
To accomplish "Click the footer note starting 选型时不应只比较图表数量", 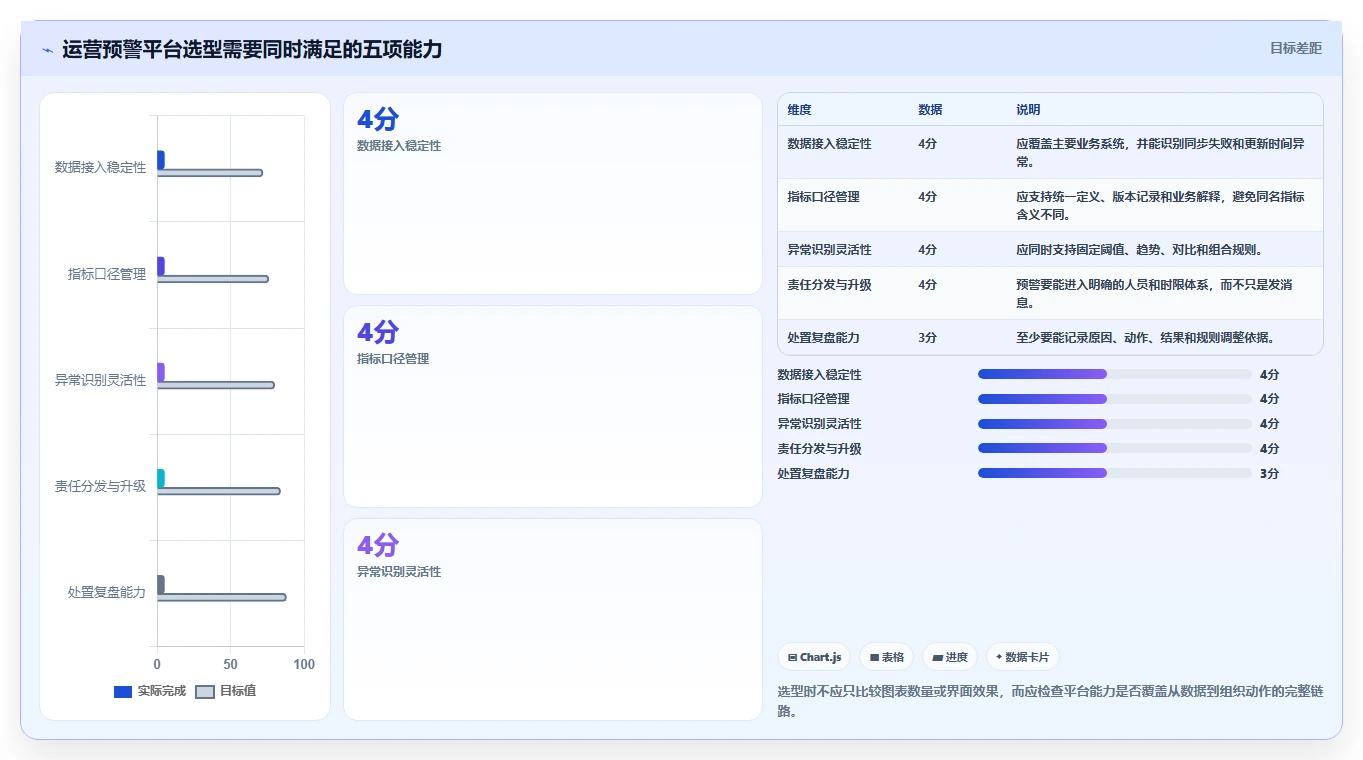I will pos(1050,701).
